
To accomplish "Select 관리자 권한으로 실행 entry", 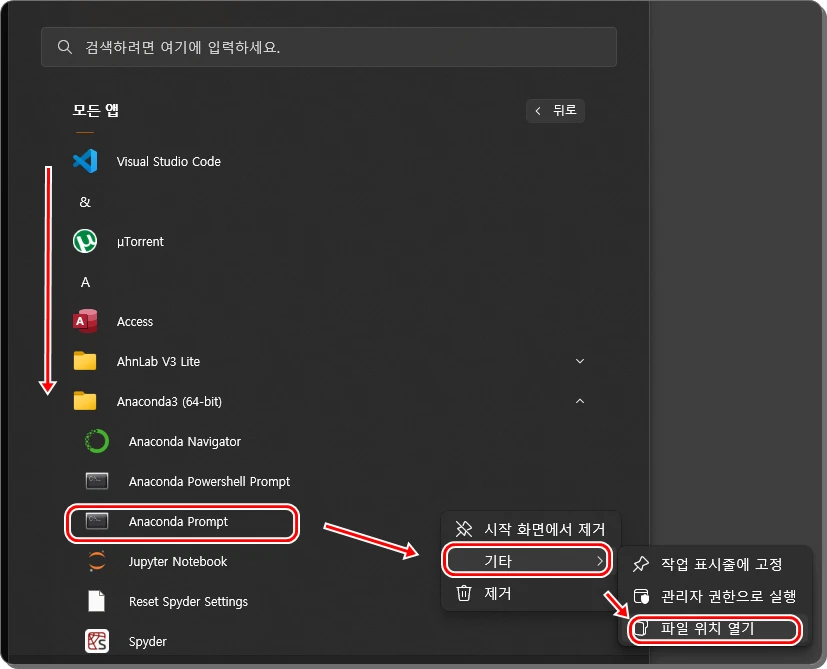I will coord(715,596).
